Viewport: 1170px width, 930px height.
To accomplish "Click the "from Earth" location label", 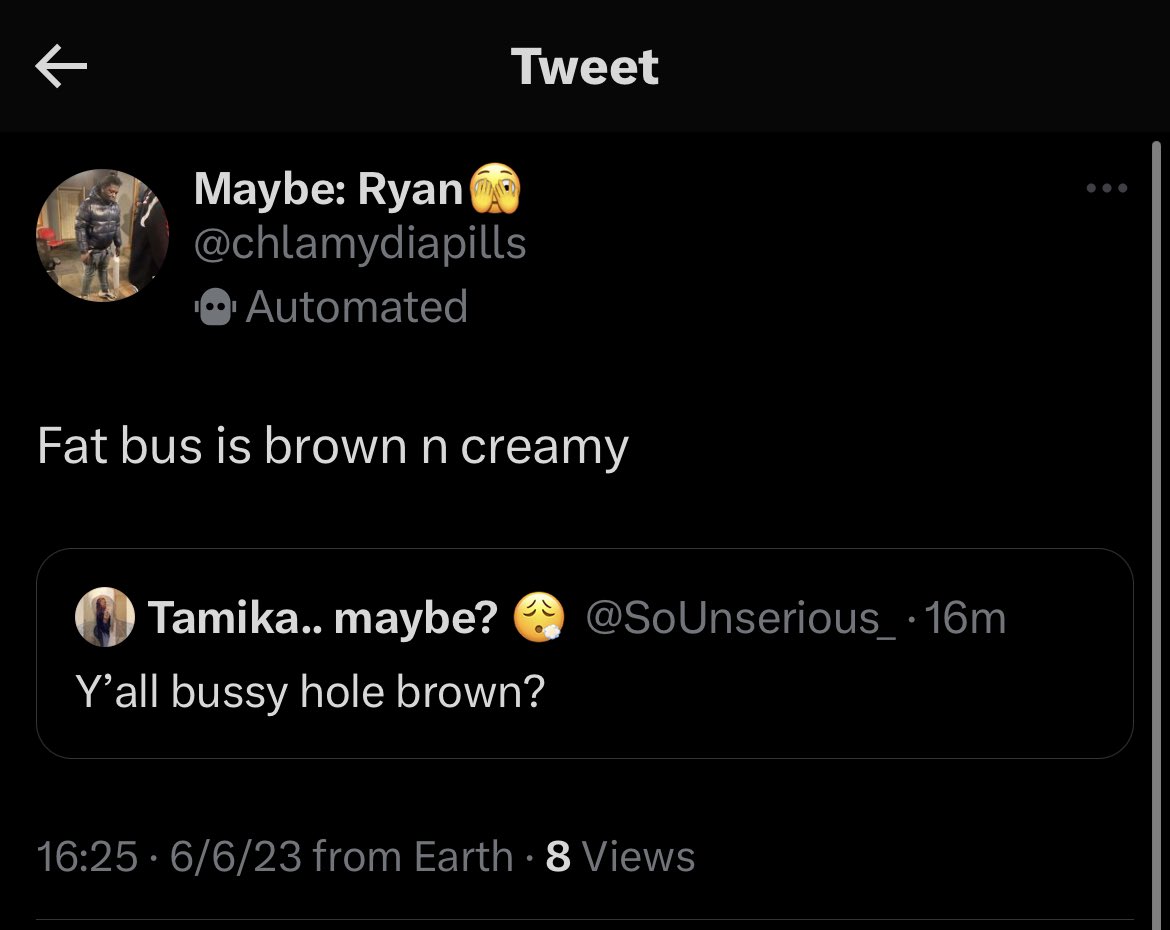I will (413, 856).
